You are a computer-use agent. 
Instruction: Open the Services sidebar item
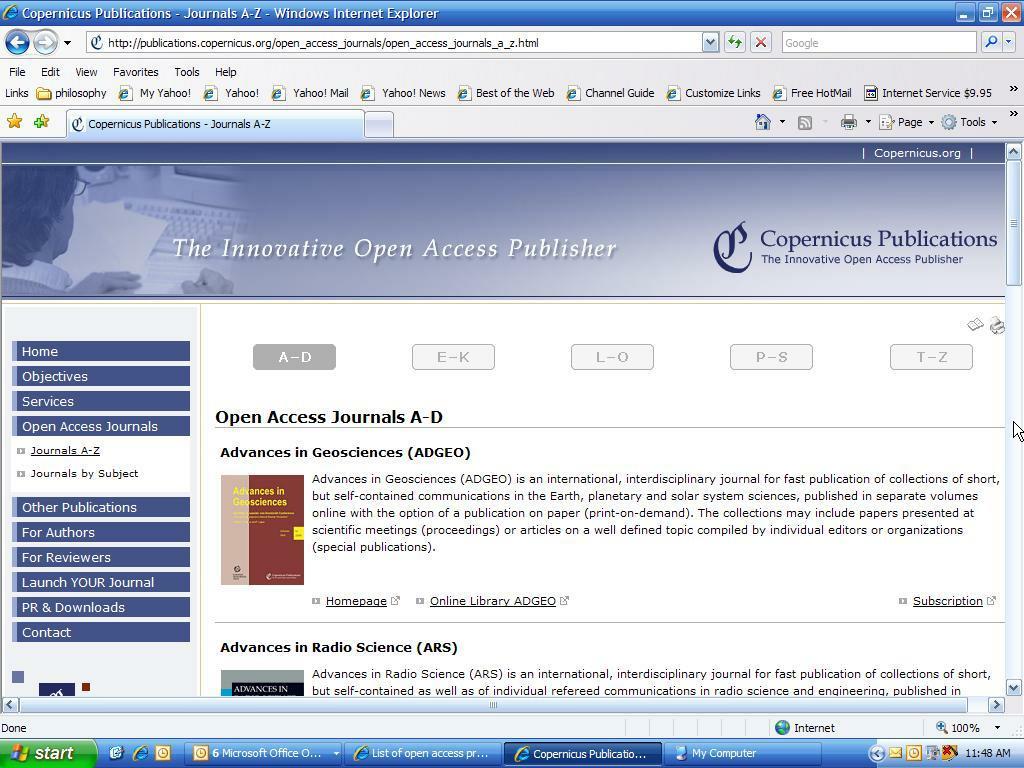[x=101, y=401]
